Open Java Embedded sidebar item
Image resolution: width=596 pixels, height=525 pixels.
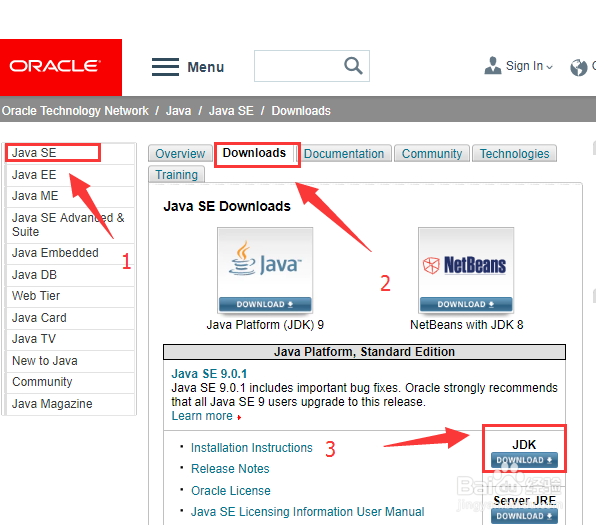pos(70,253)
